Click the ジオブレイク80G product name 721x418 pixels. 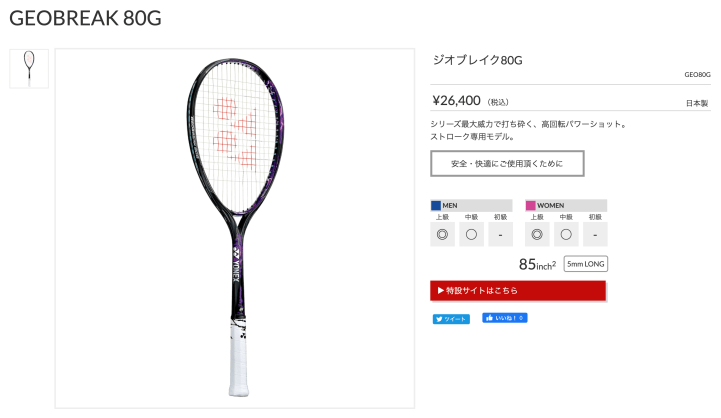coord(478,60)
